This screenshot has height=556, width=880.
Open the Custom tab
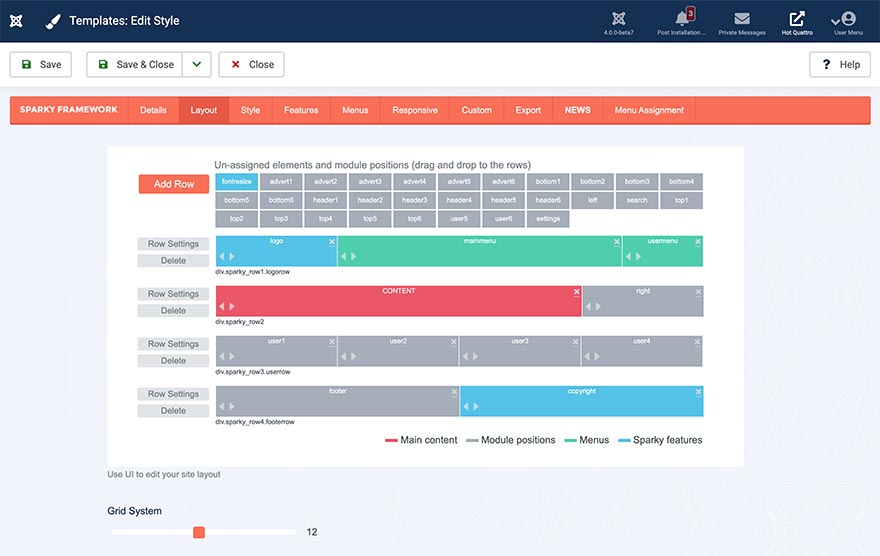click(x=476, y=110)
